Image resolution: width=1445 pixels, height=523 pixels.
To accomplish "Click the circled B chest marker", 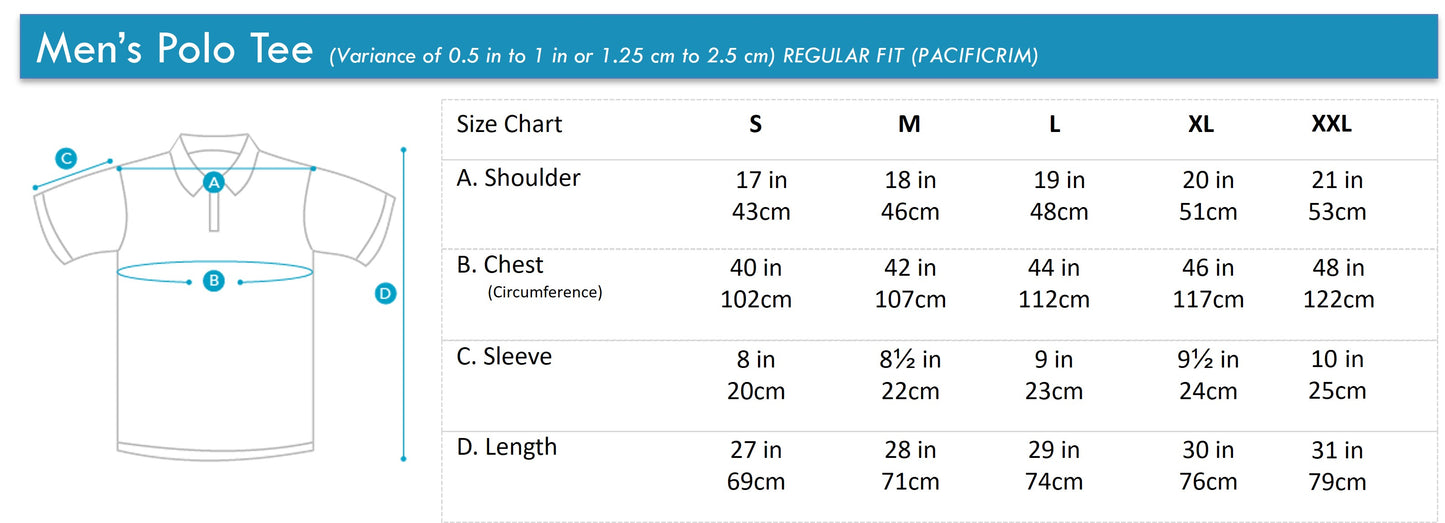I will click(213, 281).
